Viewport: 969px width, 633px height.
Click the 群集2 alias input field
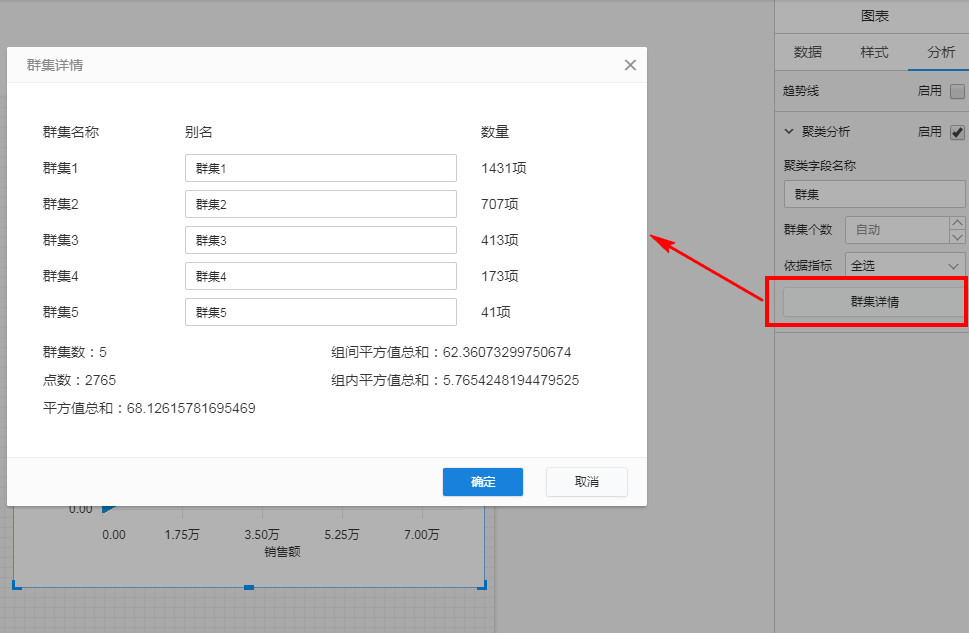(320, 204)
